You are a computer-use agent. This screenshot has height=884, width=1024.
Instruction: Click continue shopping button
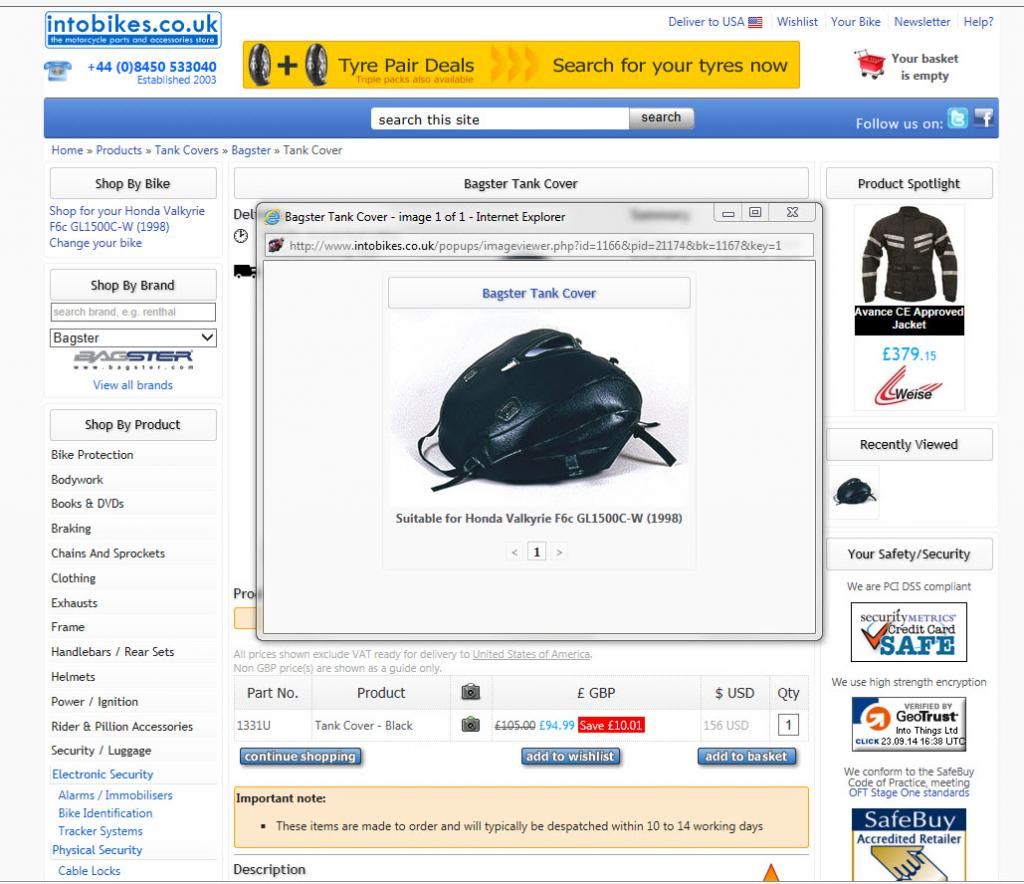coord(300,756)
